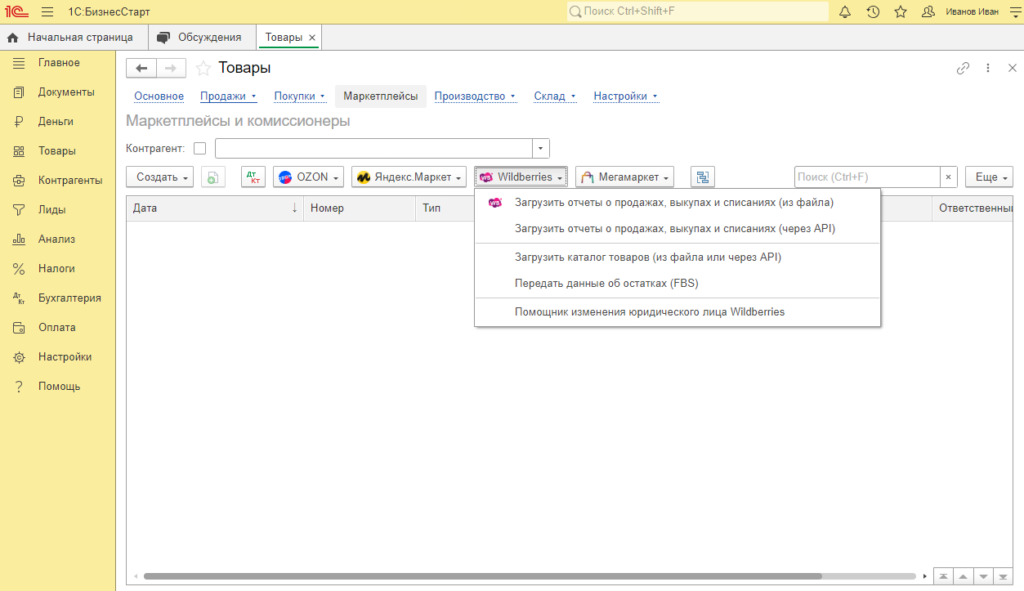Open Главное section in sidebar
This screenshot has height=591, width=1024.
58,63
